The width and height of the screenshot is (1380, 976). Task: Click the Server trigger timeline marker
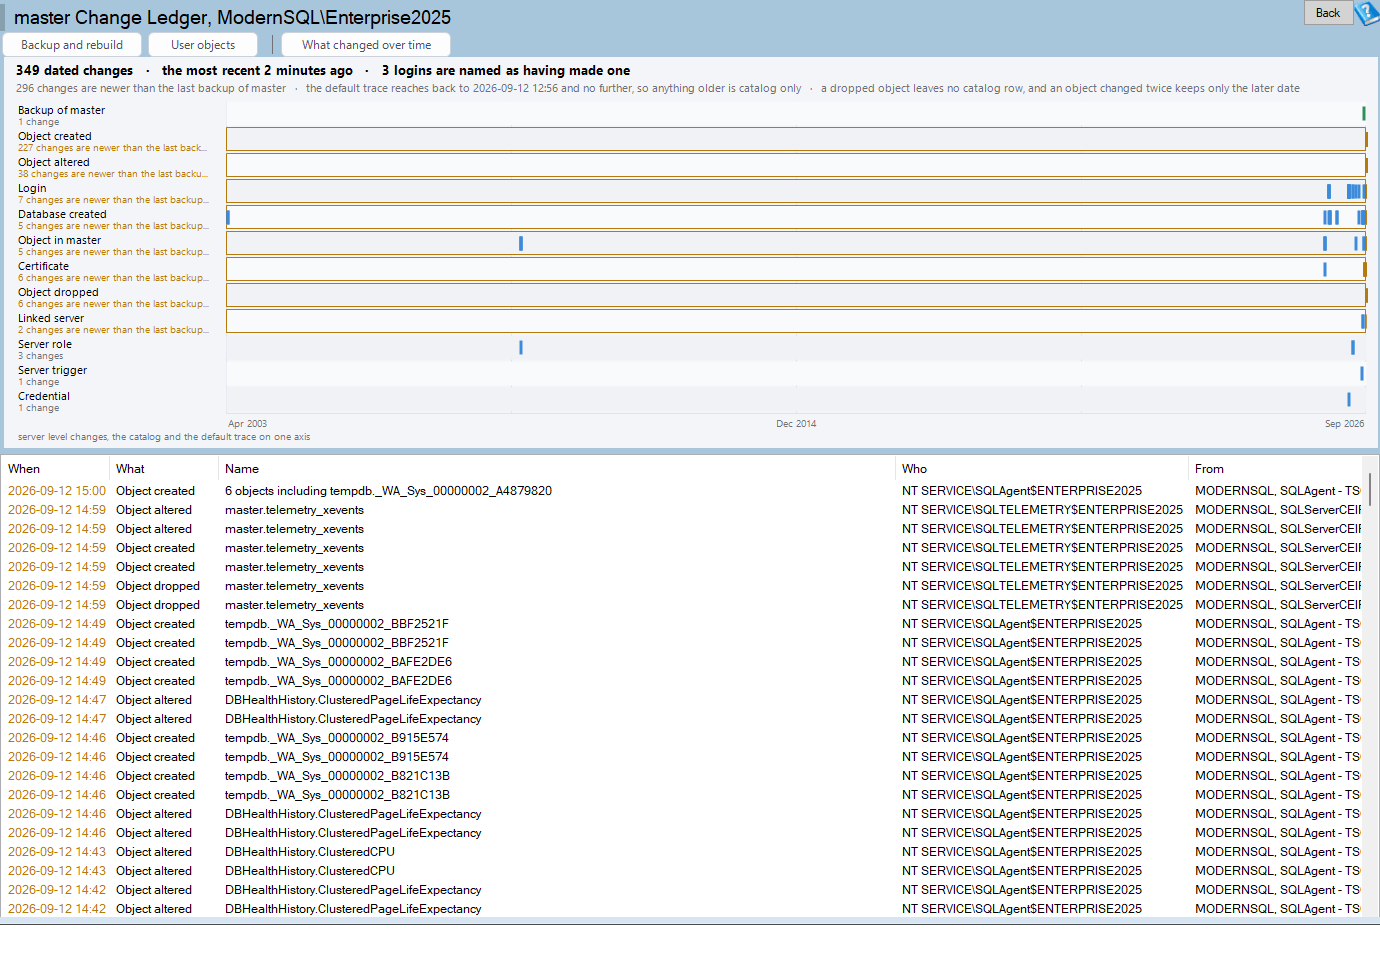1361,374
